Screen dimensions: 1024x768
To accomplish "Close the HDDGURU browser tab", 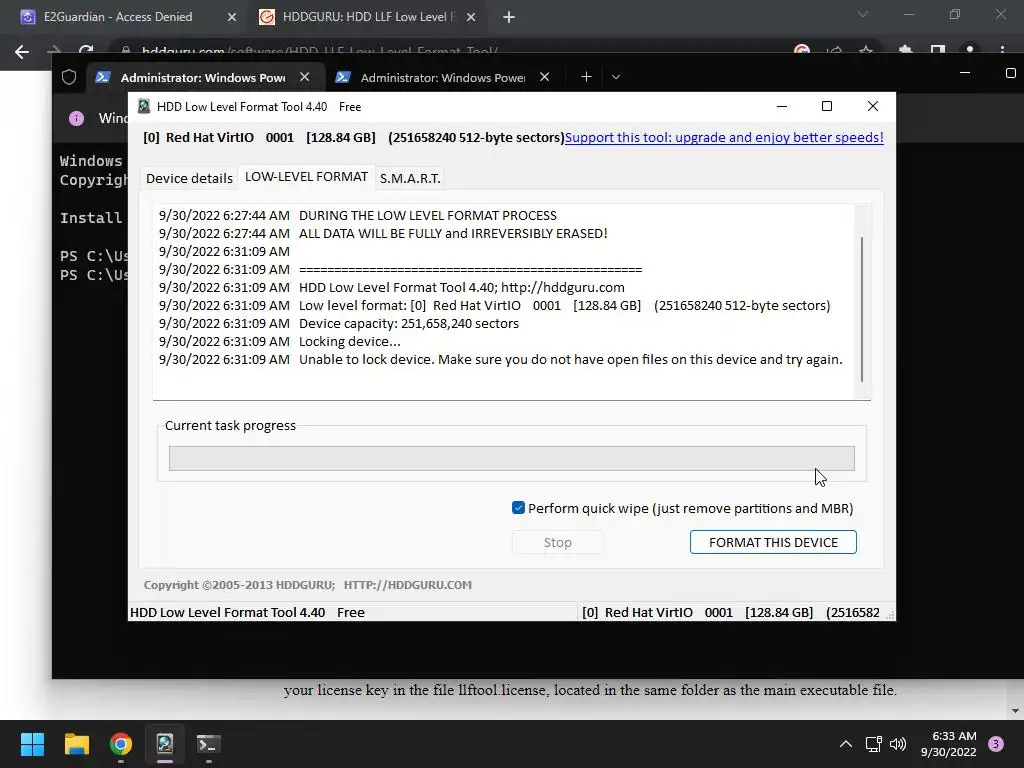I will click(x=471, y=17).
